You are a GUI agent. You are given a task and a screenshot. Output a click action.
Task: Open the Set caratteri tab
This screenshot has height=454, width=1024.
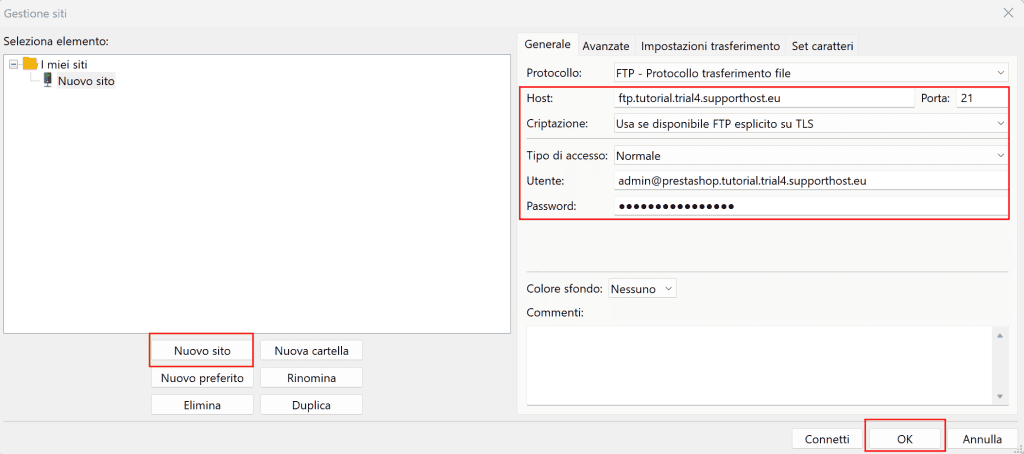tap(822, 46)
